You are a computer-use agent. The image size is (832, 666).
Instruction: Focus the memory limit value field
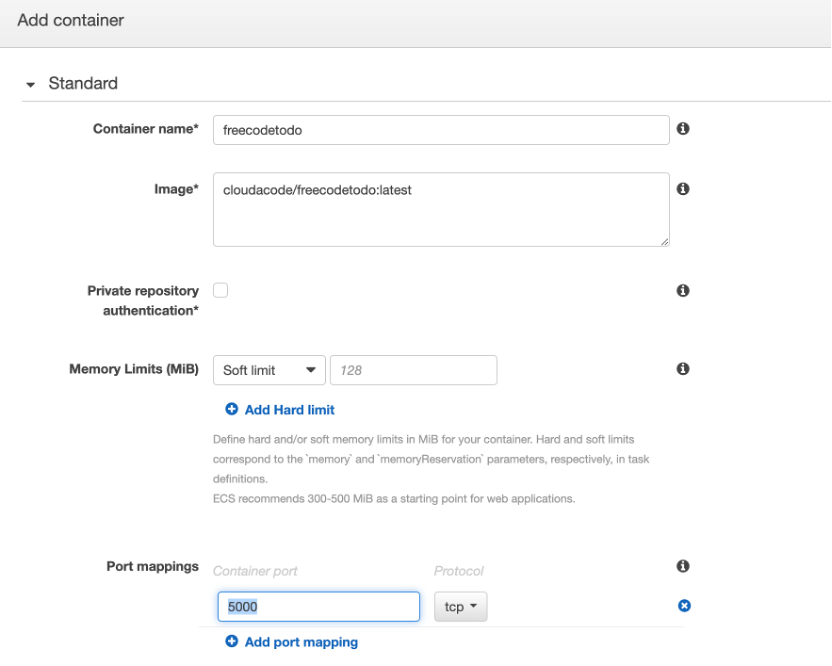413,370
